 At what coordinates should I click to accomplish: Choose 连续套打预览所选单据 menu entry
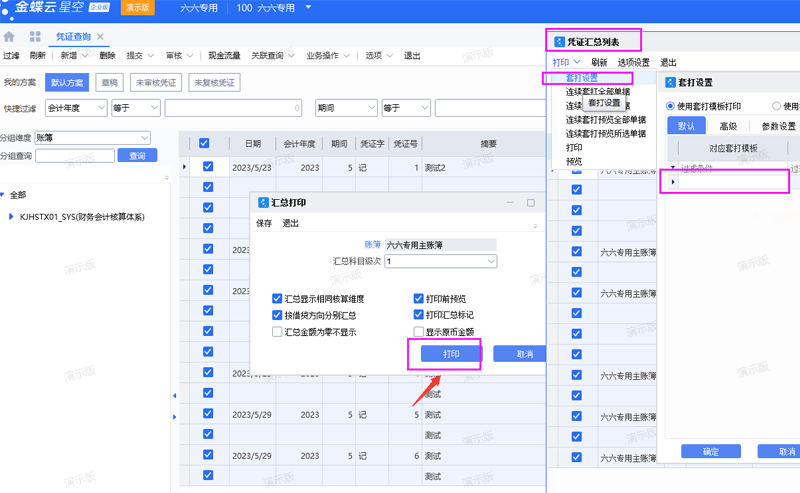coord(606,134)
